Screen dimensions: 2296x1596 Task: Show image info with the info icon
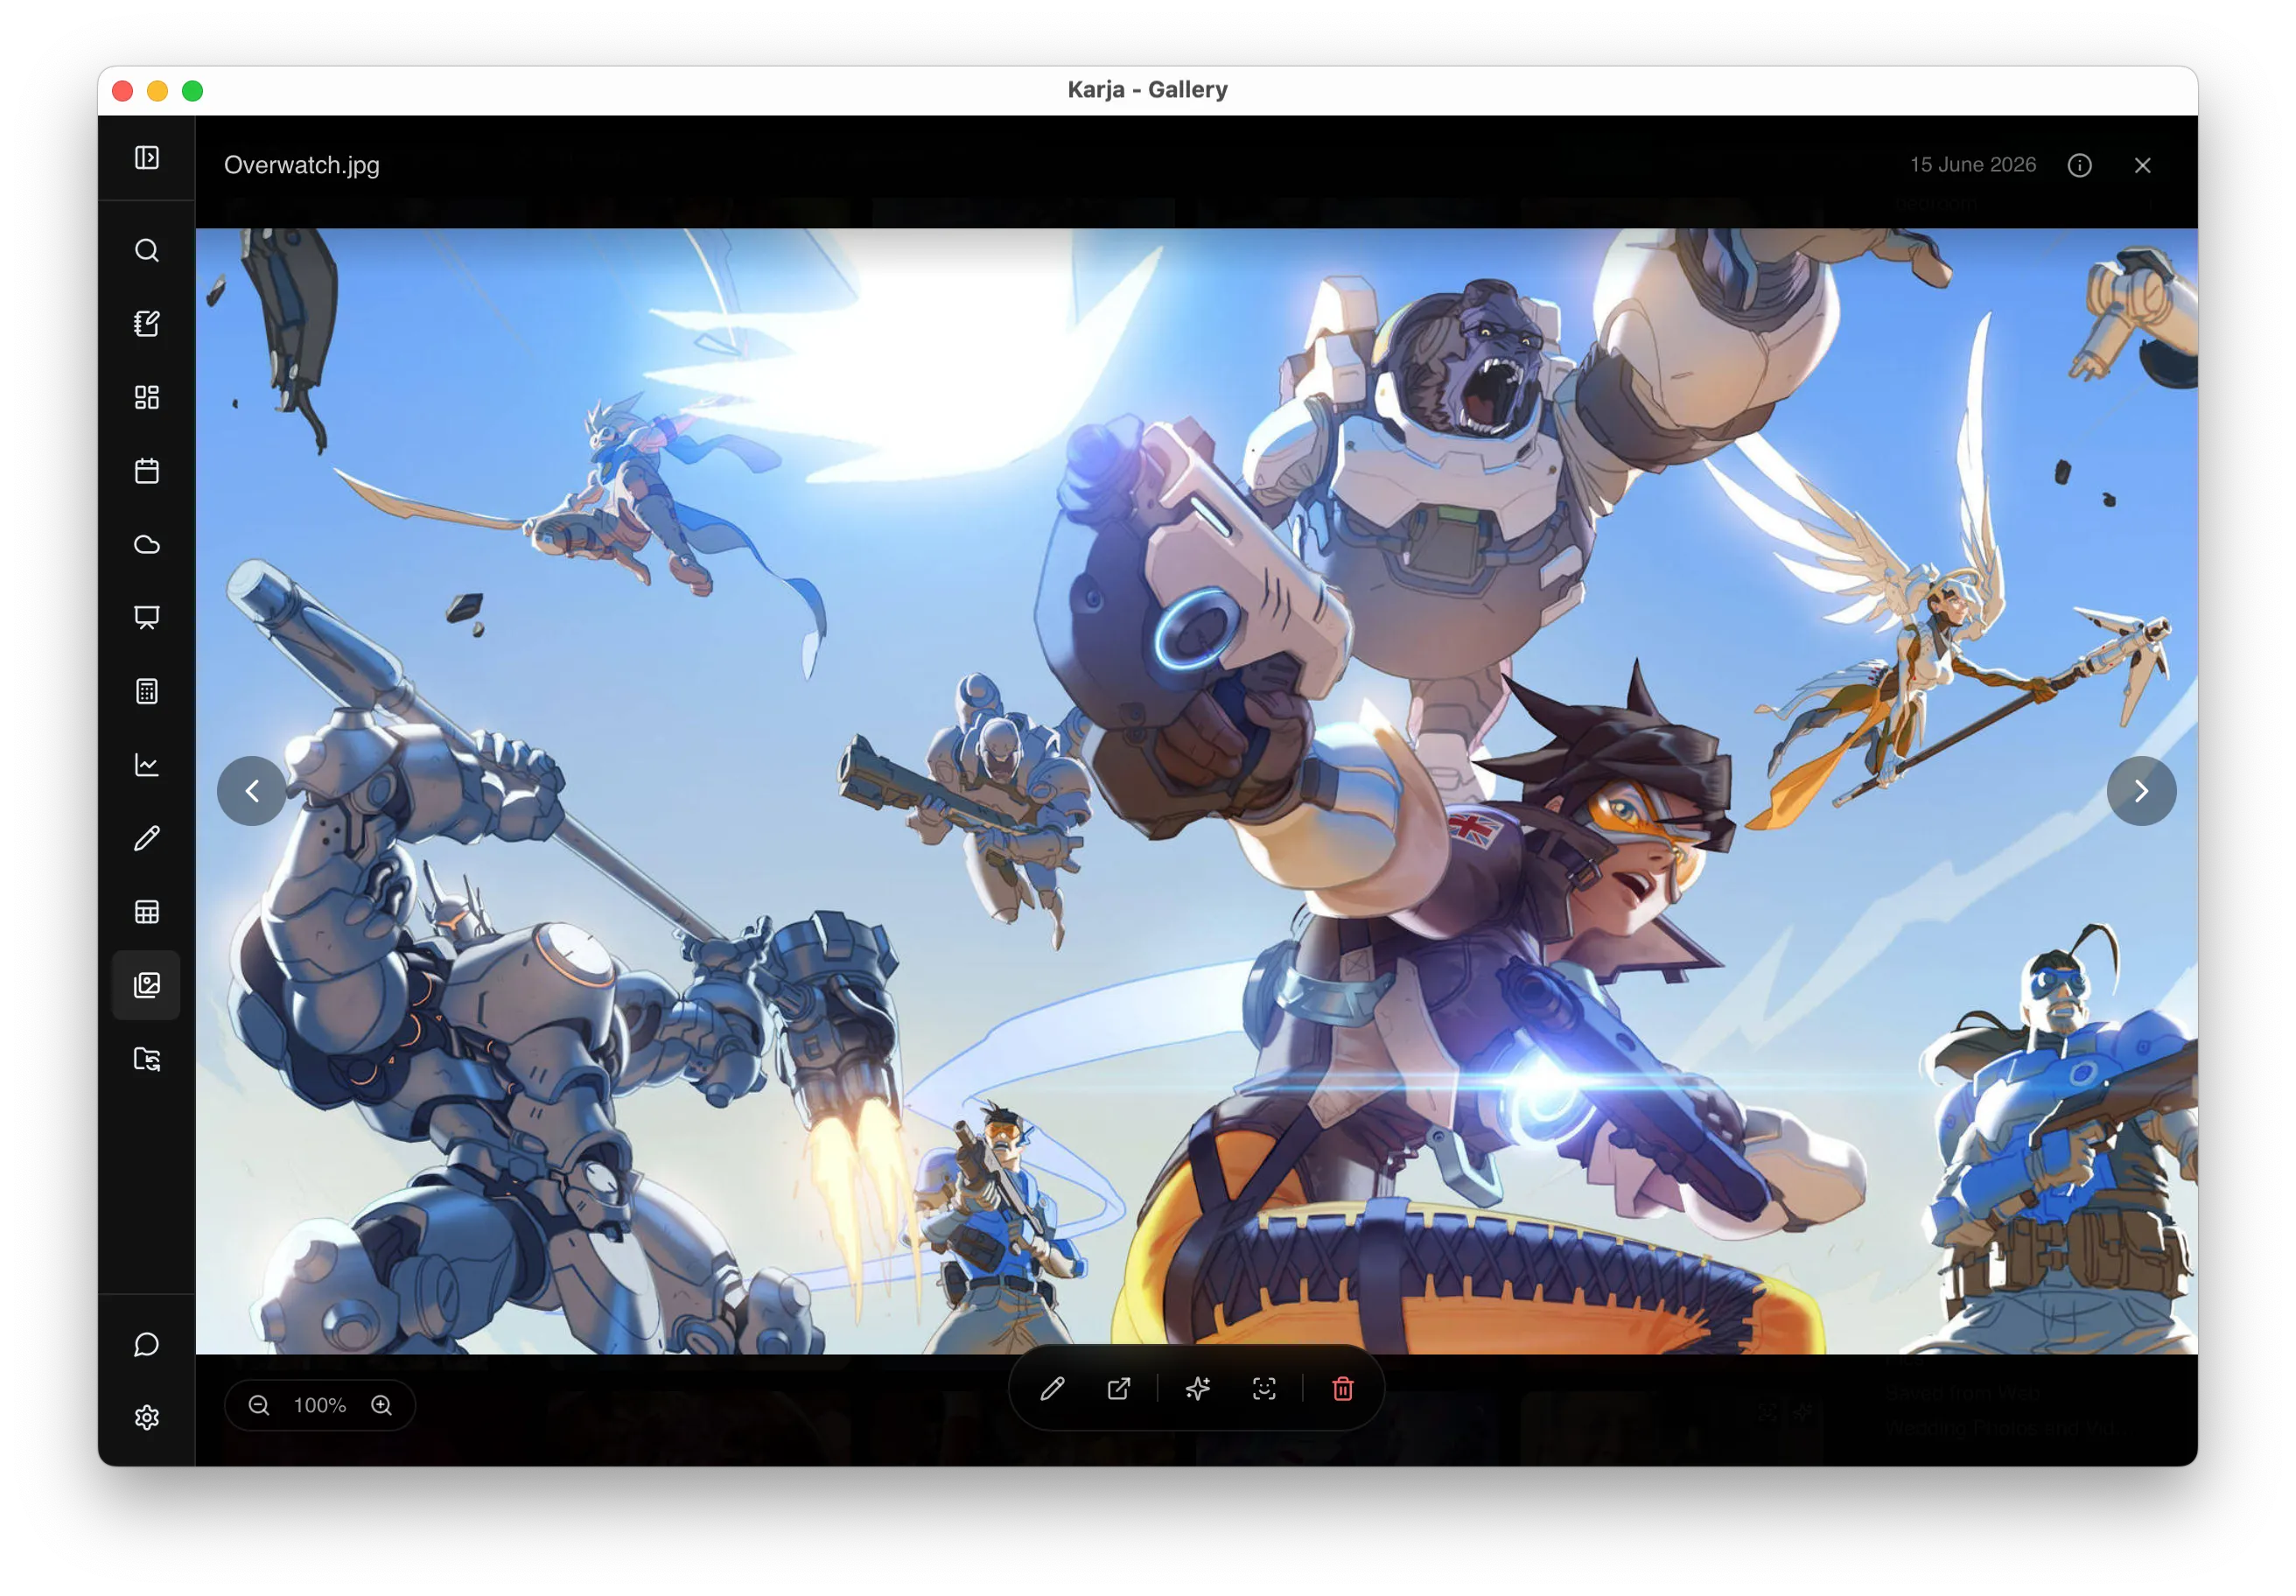click(2080, 165)
